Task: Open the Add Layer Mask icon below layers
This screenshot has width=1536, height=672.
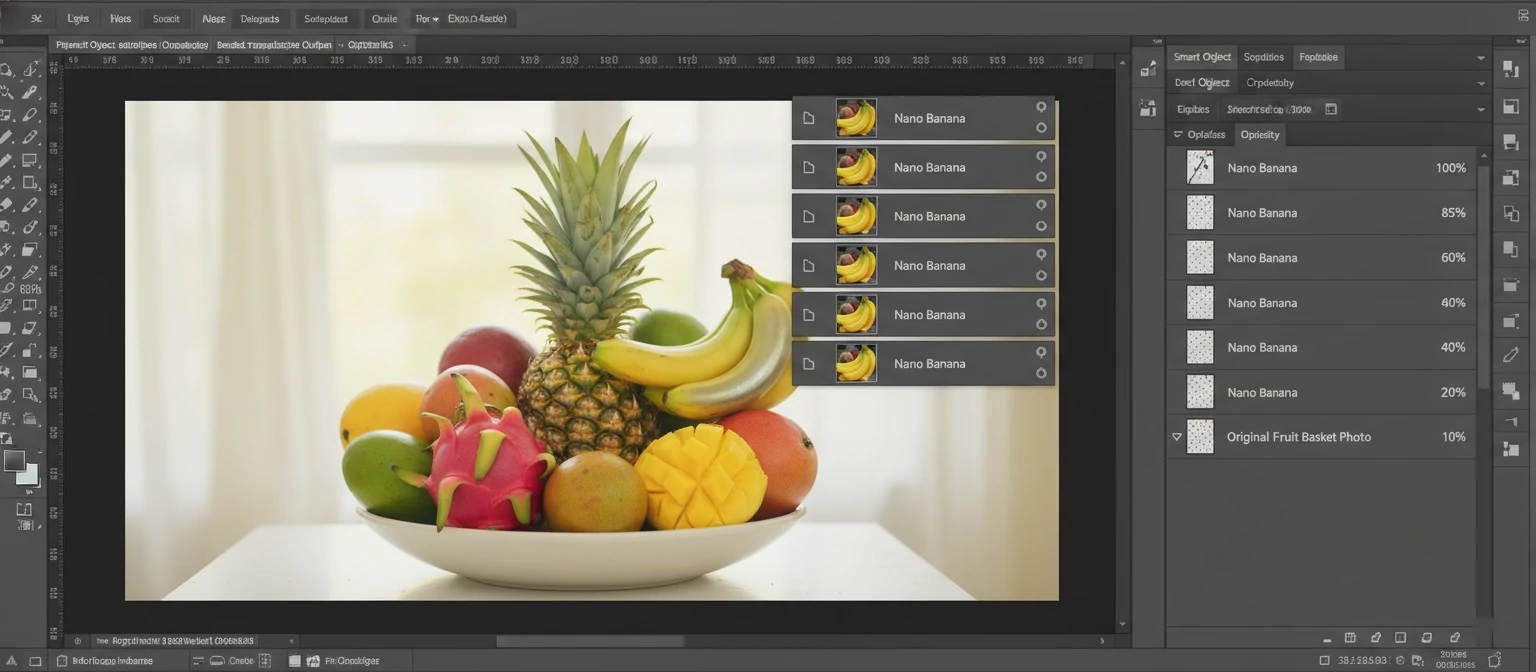Action: pyautogui.click(x=1401, y=637)
